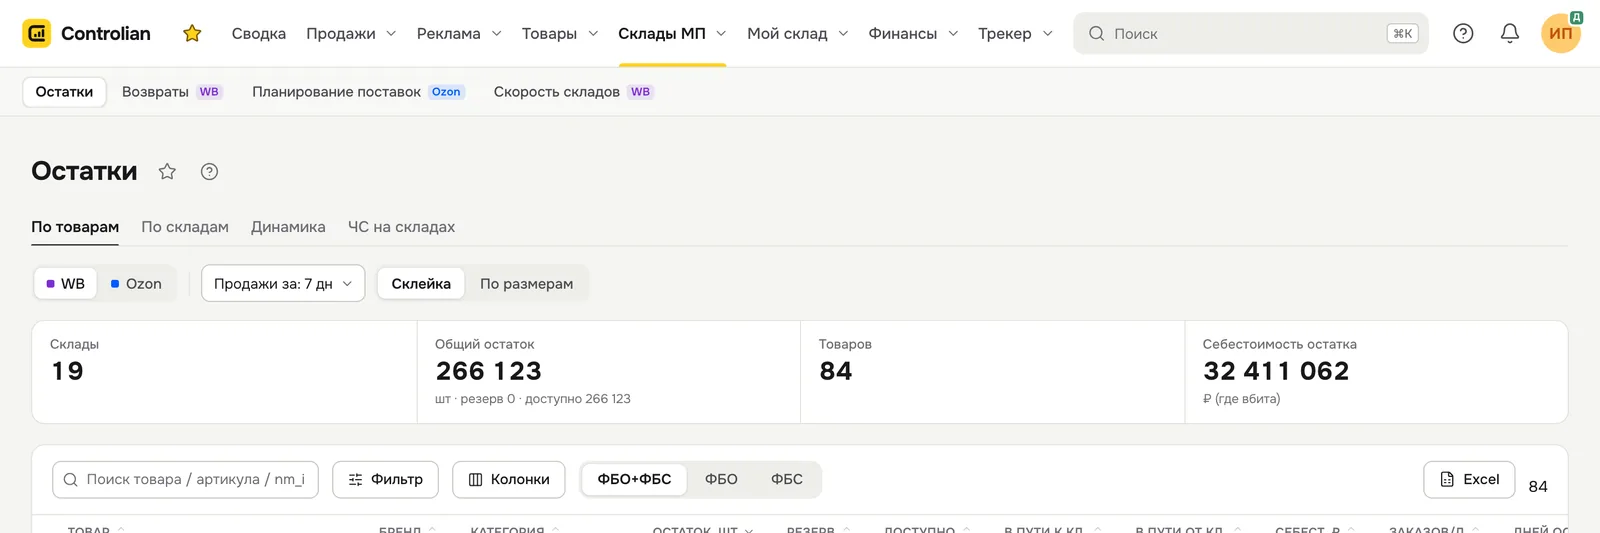This screenshot has width=1600, height=533.
Task: Expand the Склады МП menu
Action: pyautogui.click(x=672, y=33)
